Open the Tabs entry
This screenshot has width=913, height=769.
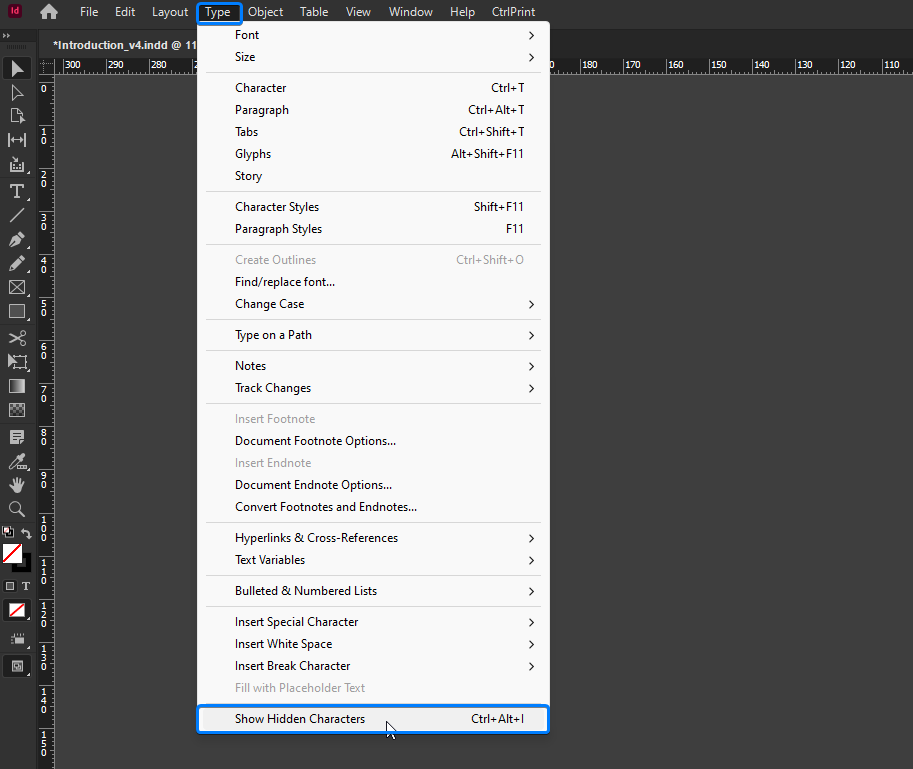point(373,132)
